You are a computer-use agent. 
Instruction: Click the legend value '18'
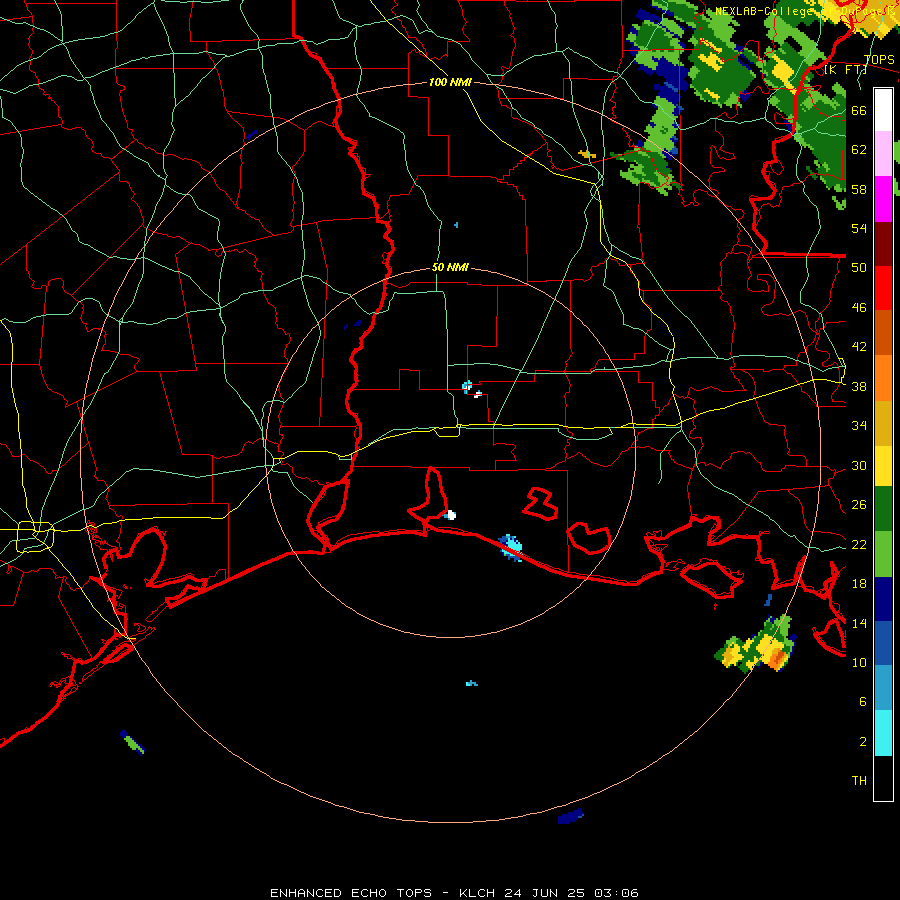(x=859, y=584)
